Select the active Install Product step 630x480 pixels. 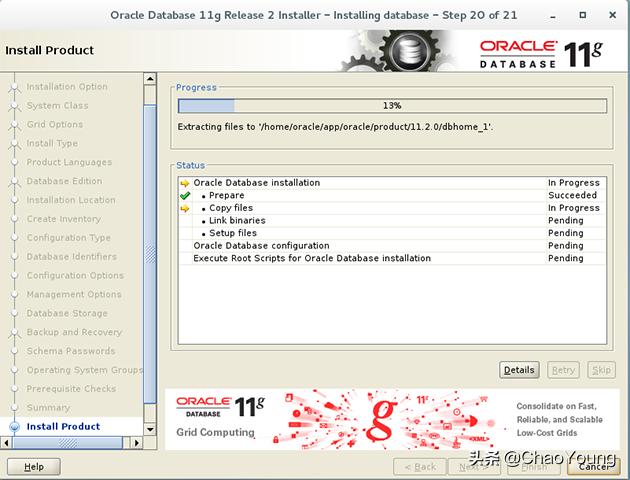click(x=63, y=426)
